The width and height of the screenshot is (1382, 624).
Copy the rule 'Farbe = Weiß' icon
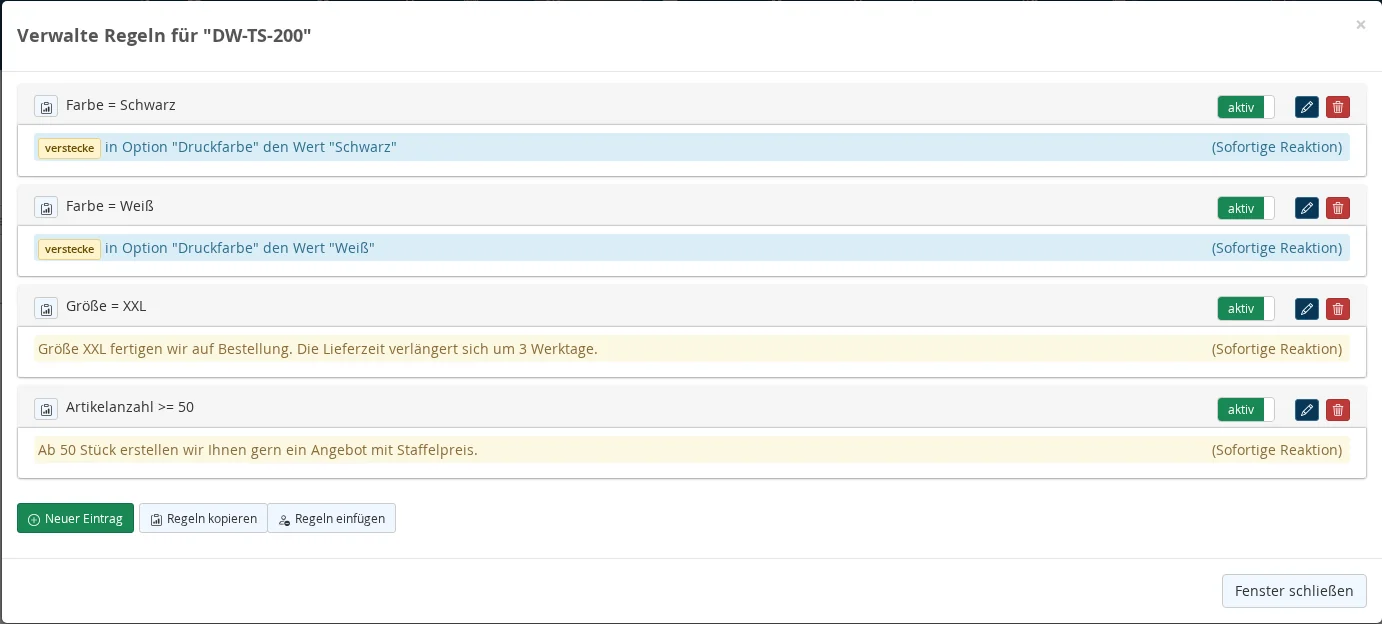click(46, 208)
